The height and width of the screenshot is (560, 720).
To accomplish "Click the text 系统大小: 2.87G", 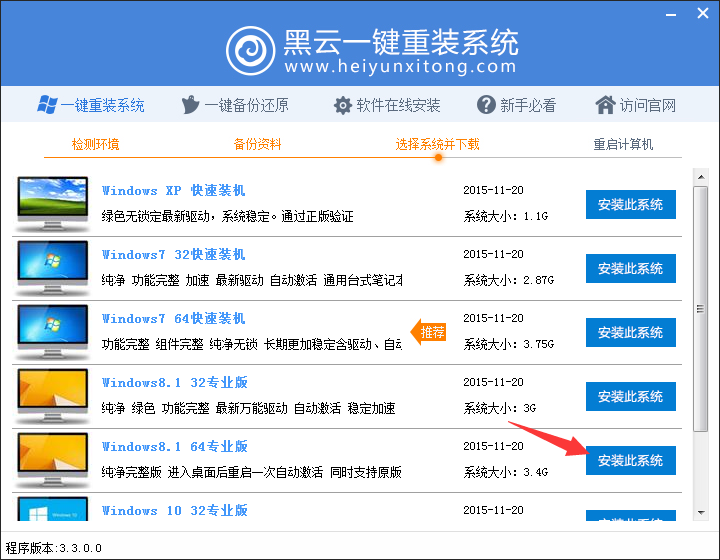I will pyautogui.click(x=508, y=280).
